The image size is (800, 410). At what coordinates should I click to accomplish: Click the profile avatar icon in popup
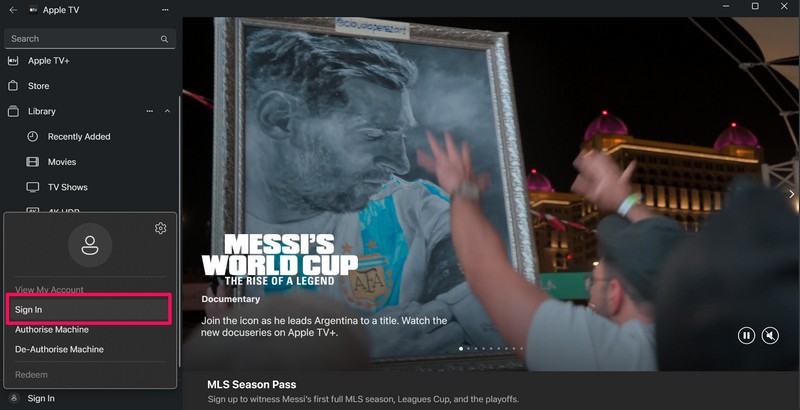(90, 245)
